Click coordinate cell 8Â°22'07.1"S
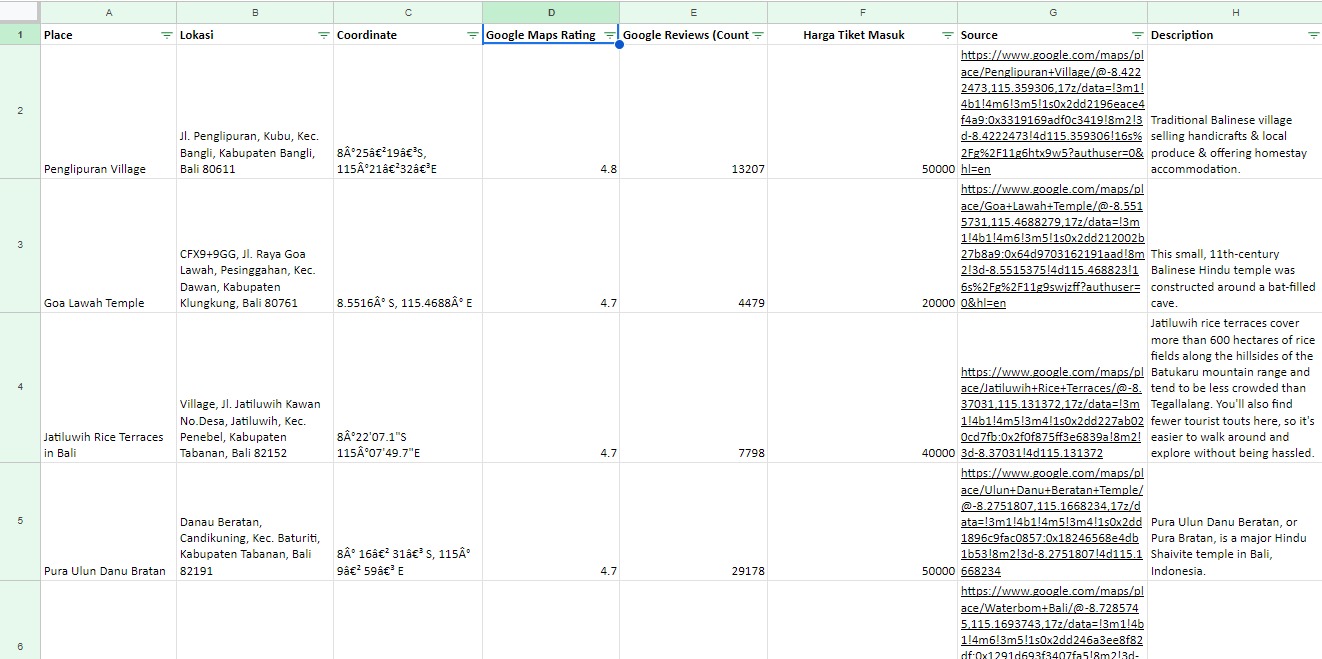Screen dimensions: 1322x659 tap(408, 387)
